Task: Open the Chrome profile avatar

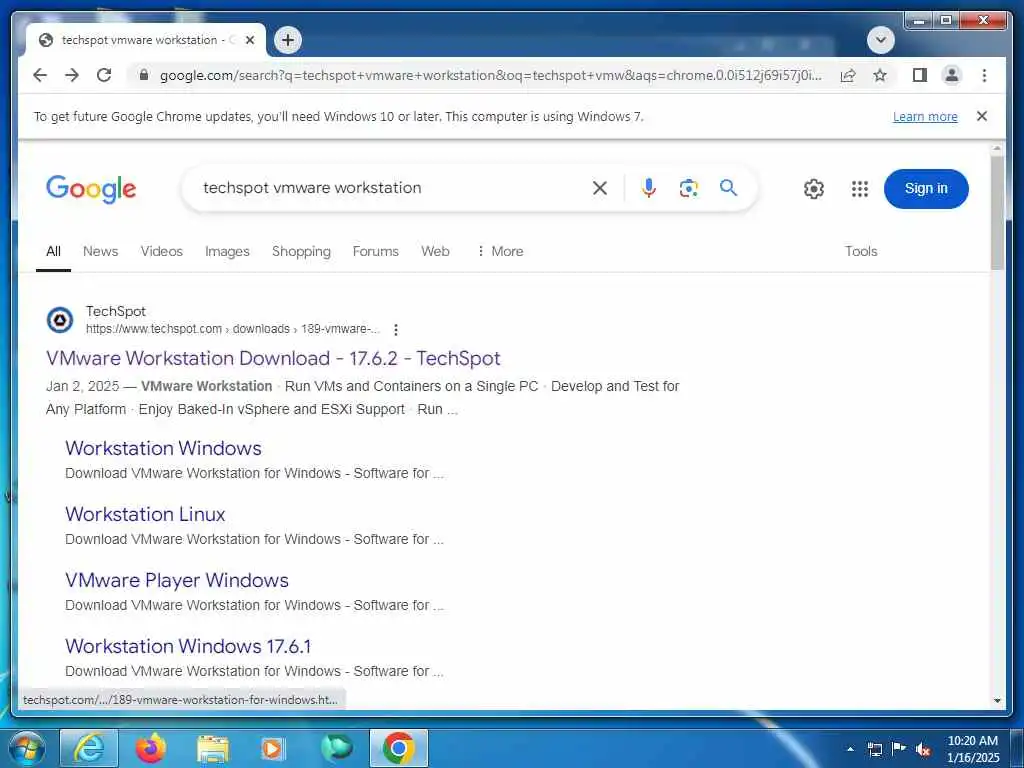Action: click(952, 75)
